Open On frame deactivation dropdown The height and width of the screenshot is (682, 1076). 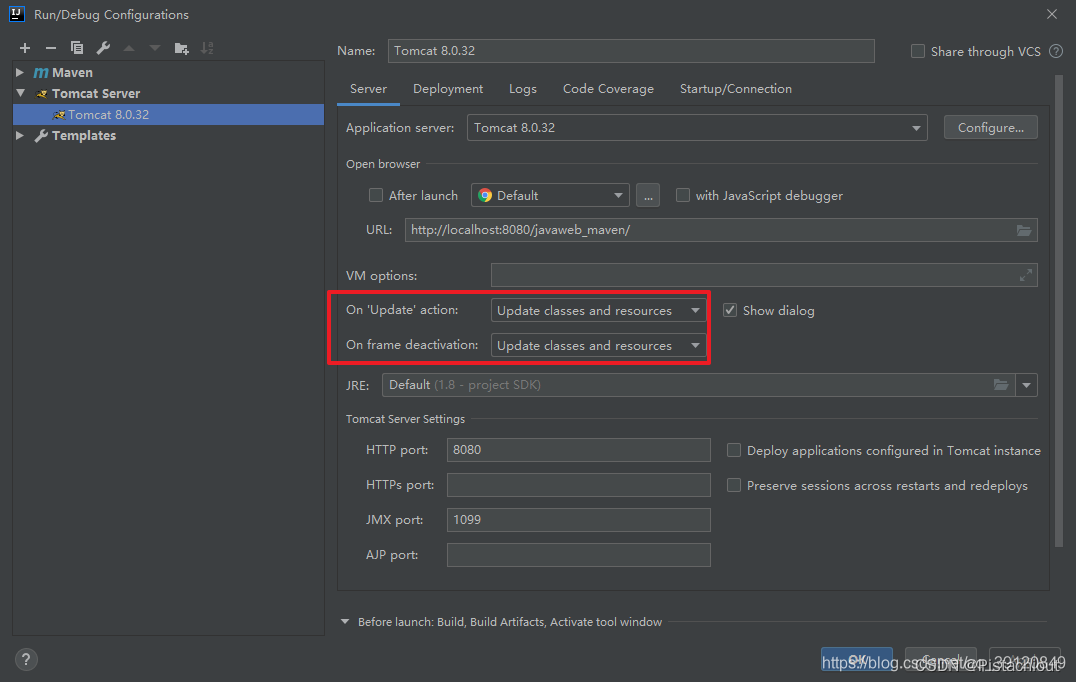pos(598,345)
